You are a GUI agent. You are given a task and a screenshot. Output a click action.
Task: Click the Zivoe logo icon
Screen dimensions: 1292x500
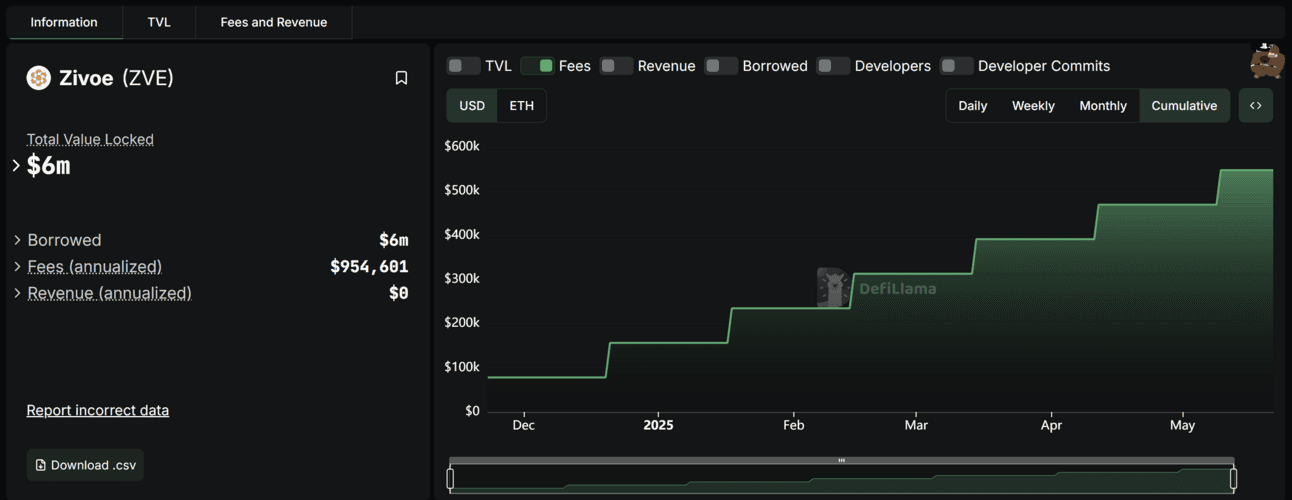39,78
